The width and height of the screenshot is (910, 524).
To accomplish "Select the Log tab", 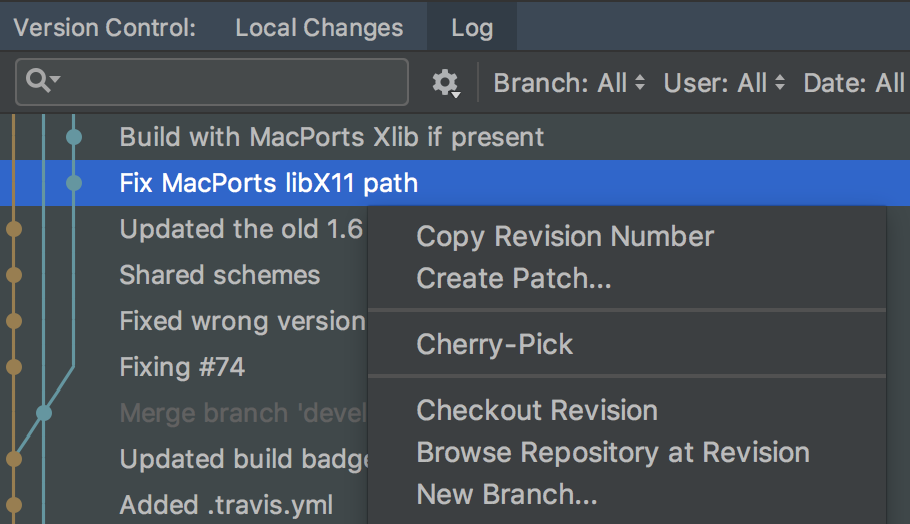I will 471,27.
